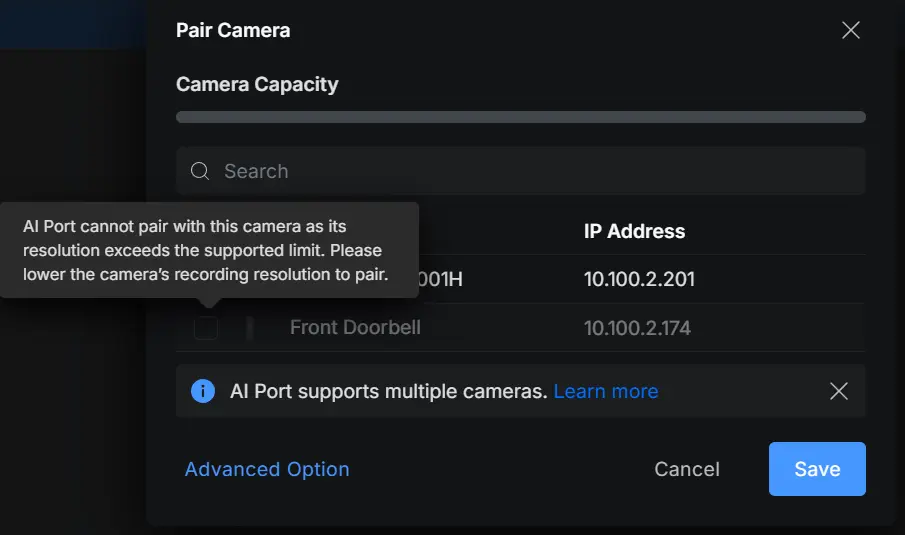Click the Camera Capacity label
Viewport: 905px width, 535px height.
tap(257, 84)
